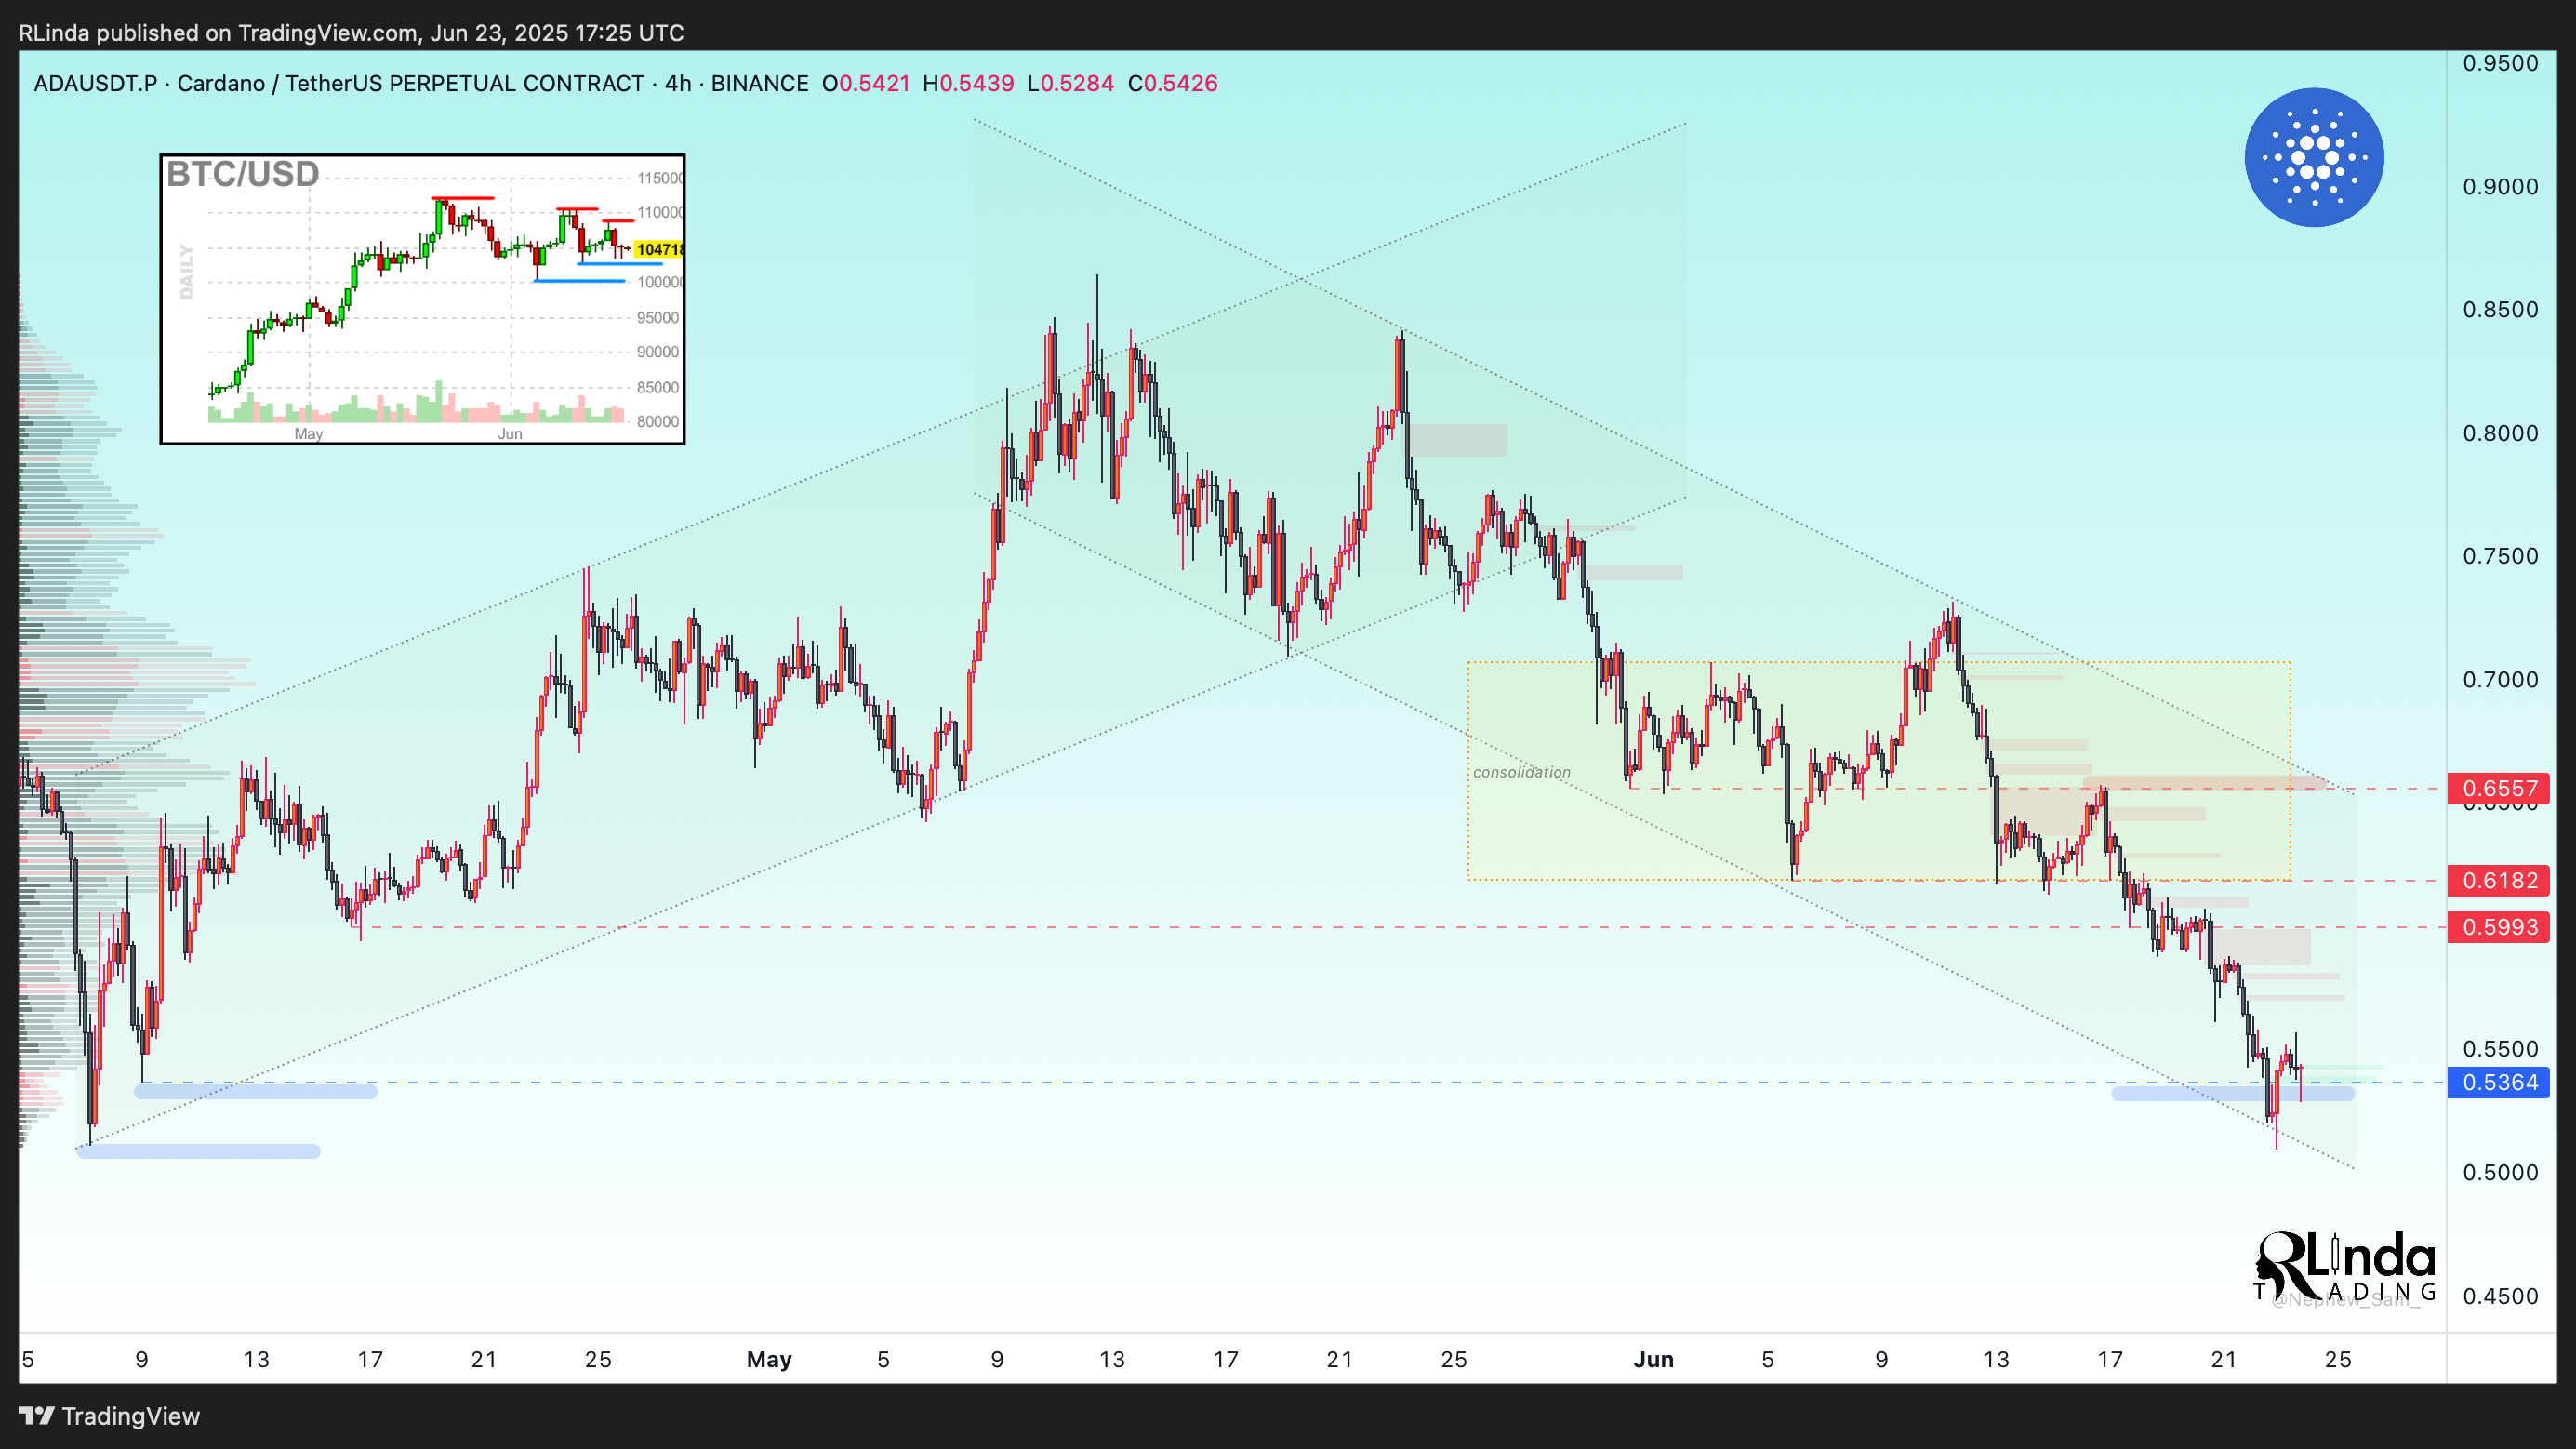This screenshot has height=1449, width=2576.
Task: Click the low value L0.5284
Action: pos(1070,83)
